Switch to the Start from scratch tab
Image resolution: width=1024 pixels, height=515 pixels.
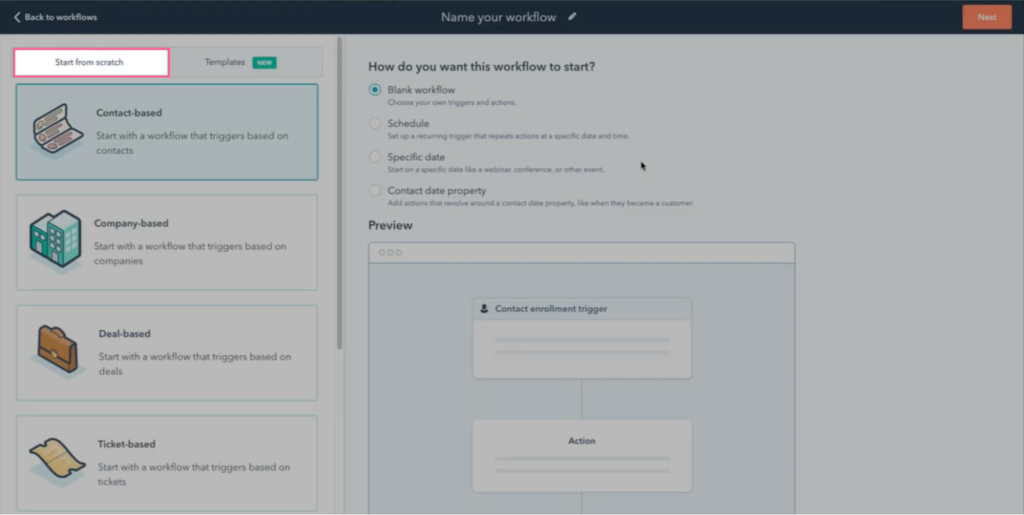click(91, 63)
